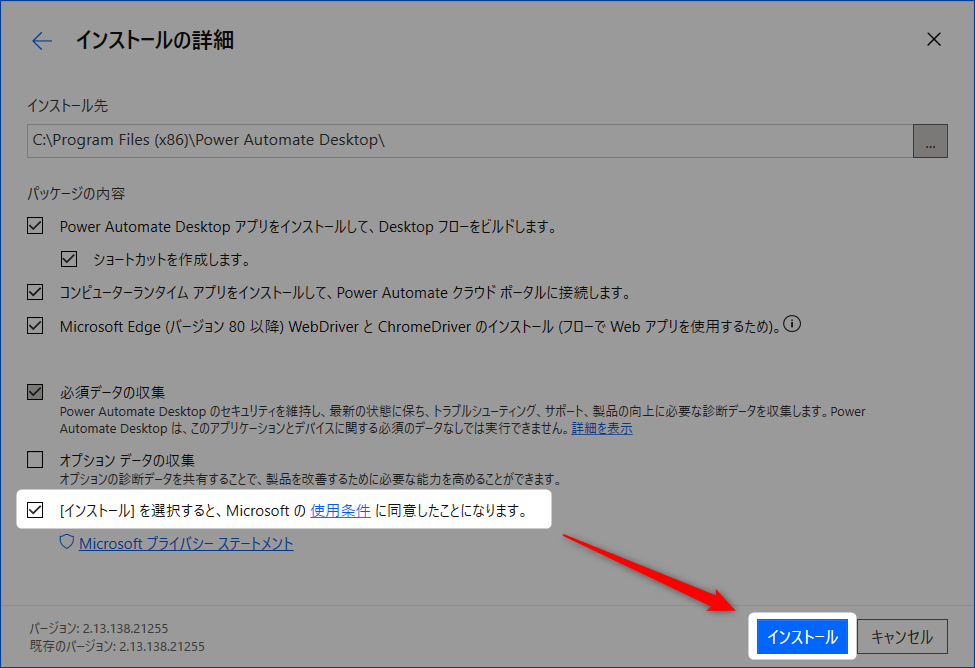Open the 詳細を表示 link

pyautogui.click(x=602, y=428)
